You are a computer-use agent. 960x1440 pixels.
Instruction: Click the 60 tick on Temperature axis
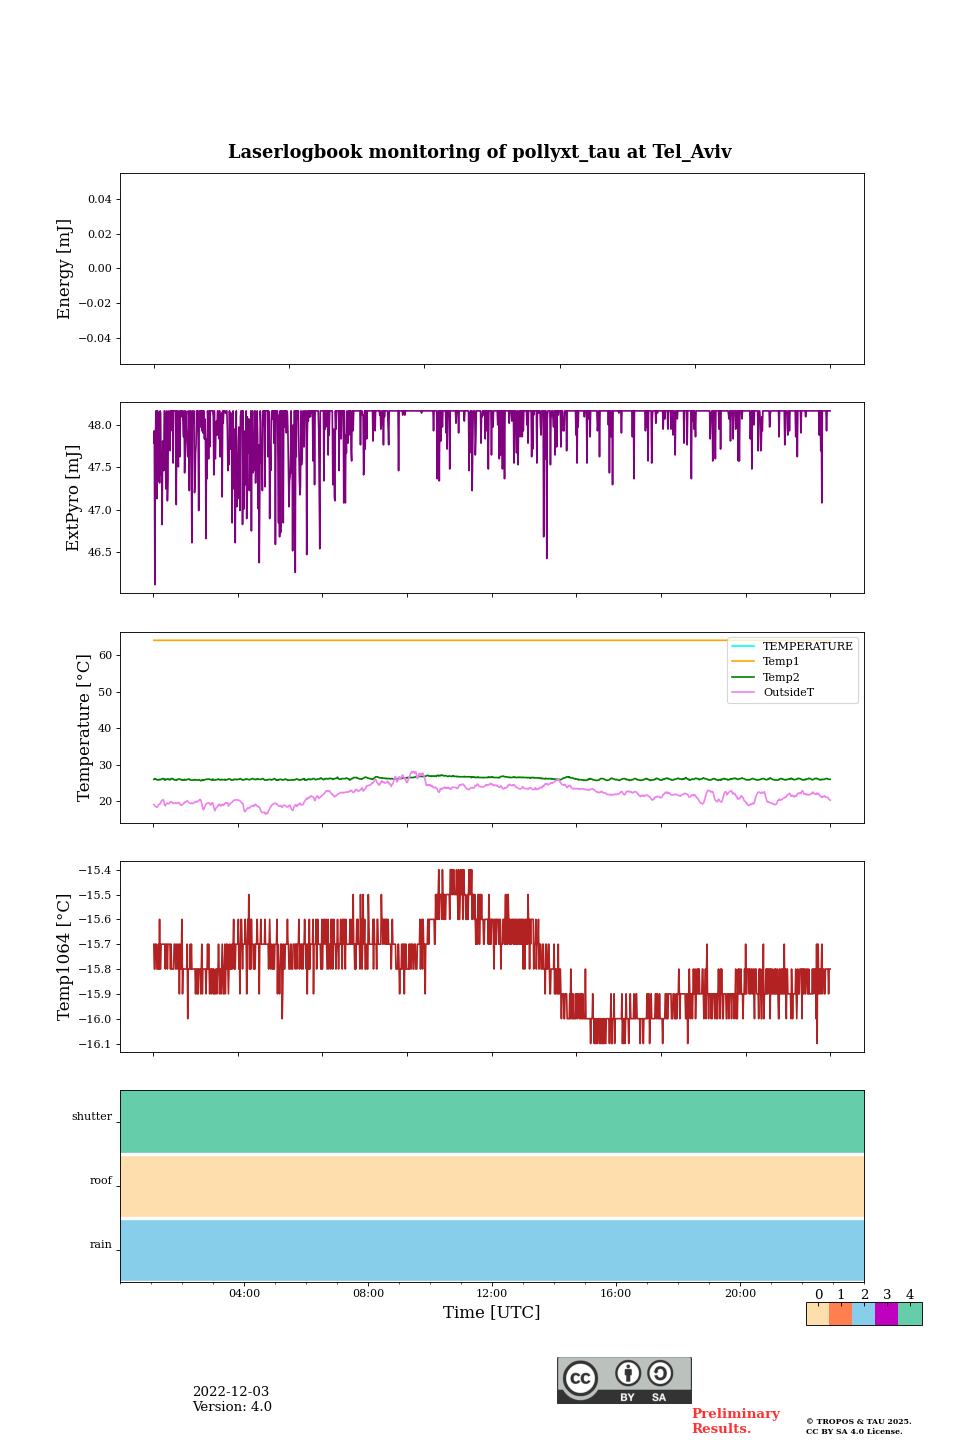click(106, 656)
